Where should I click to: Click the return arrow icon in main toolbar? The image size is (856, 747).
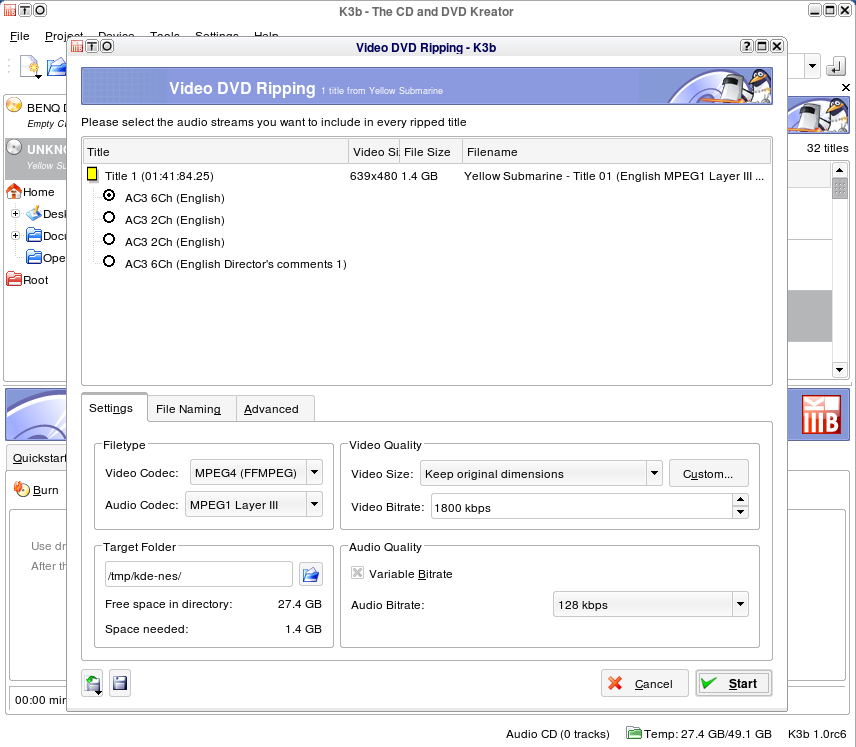[836, 66]
